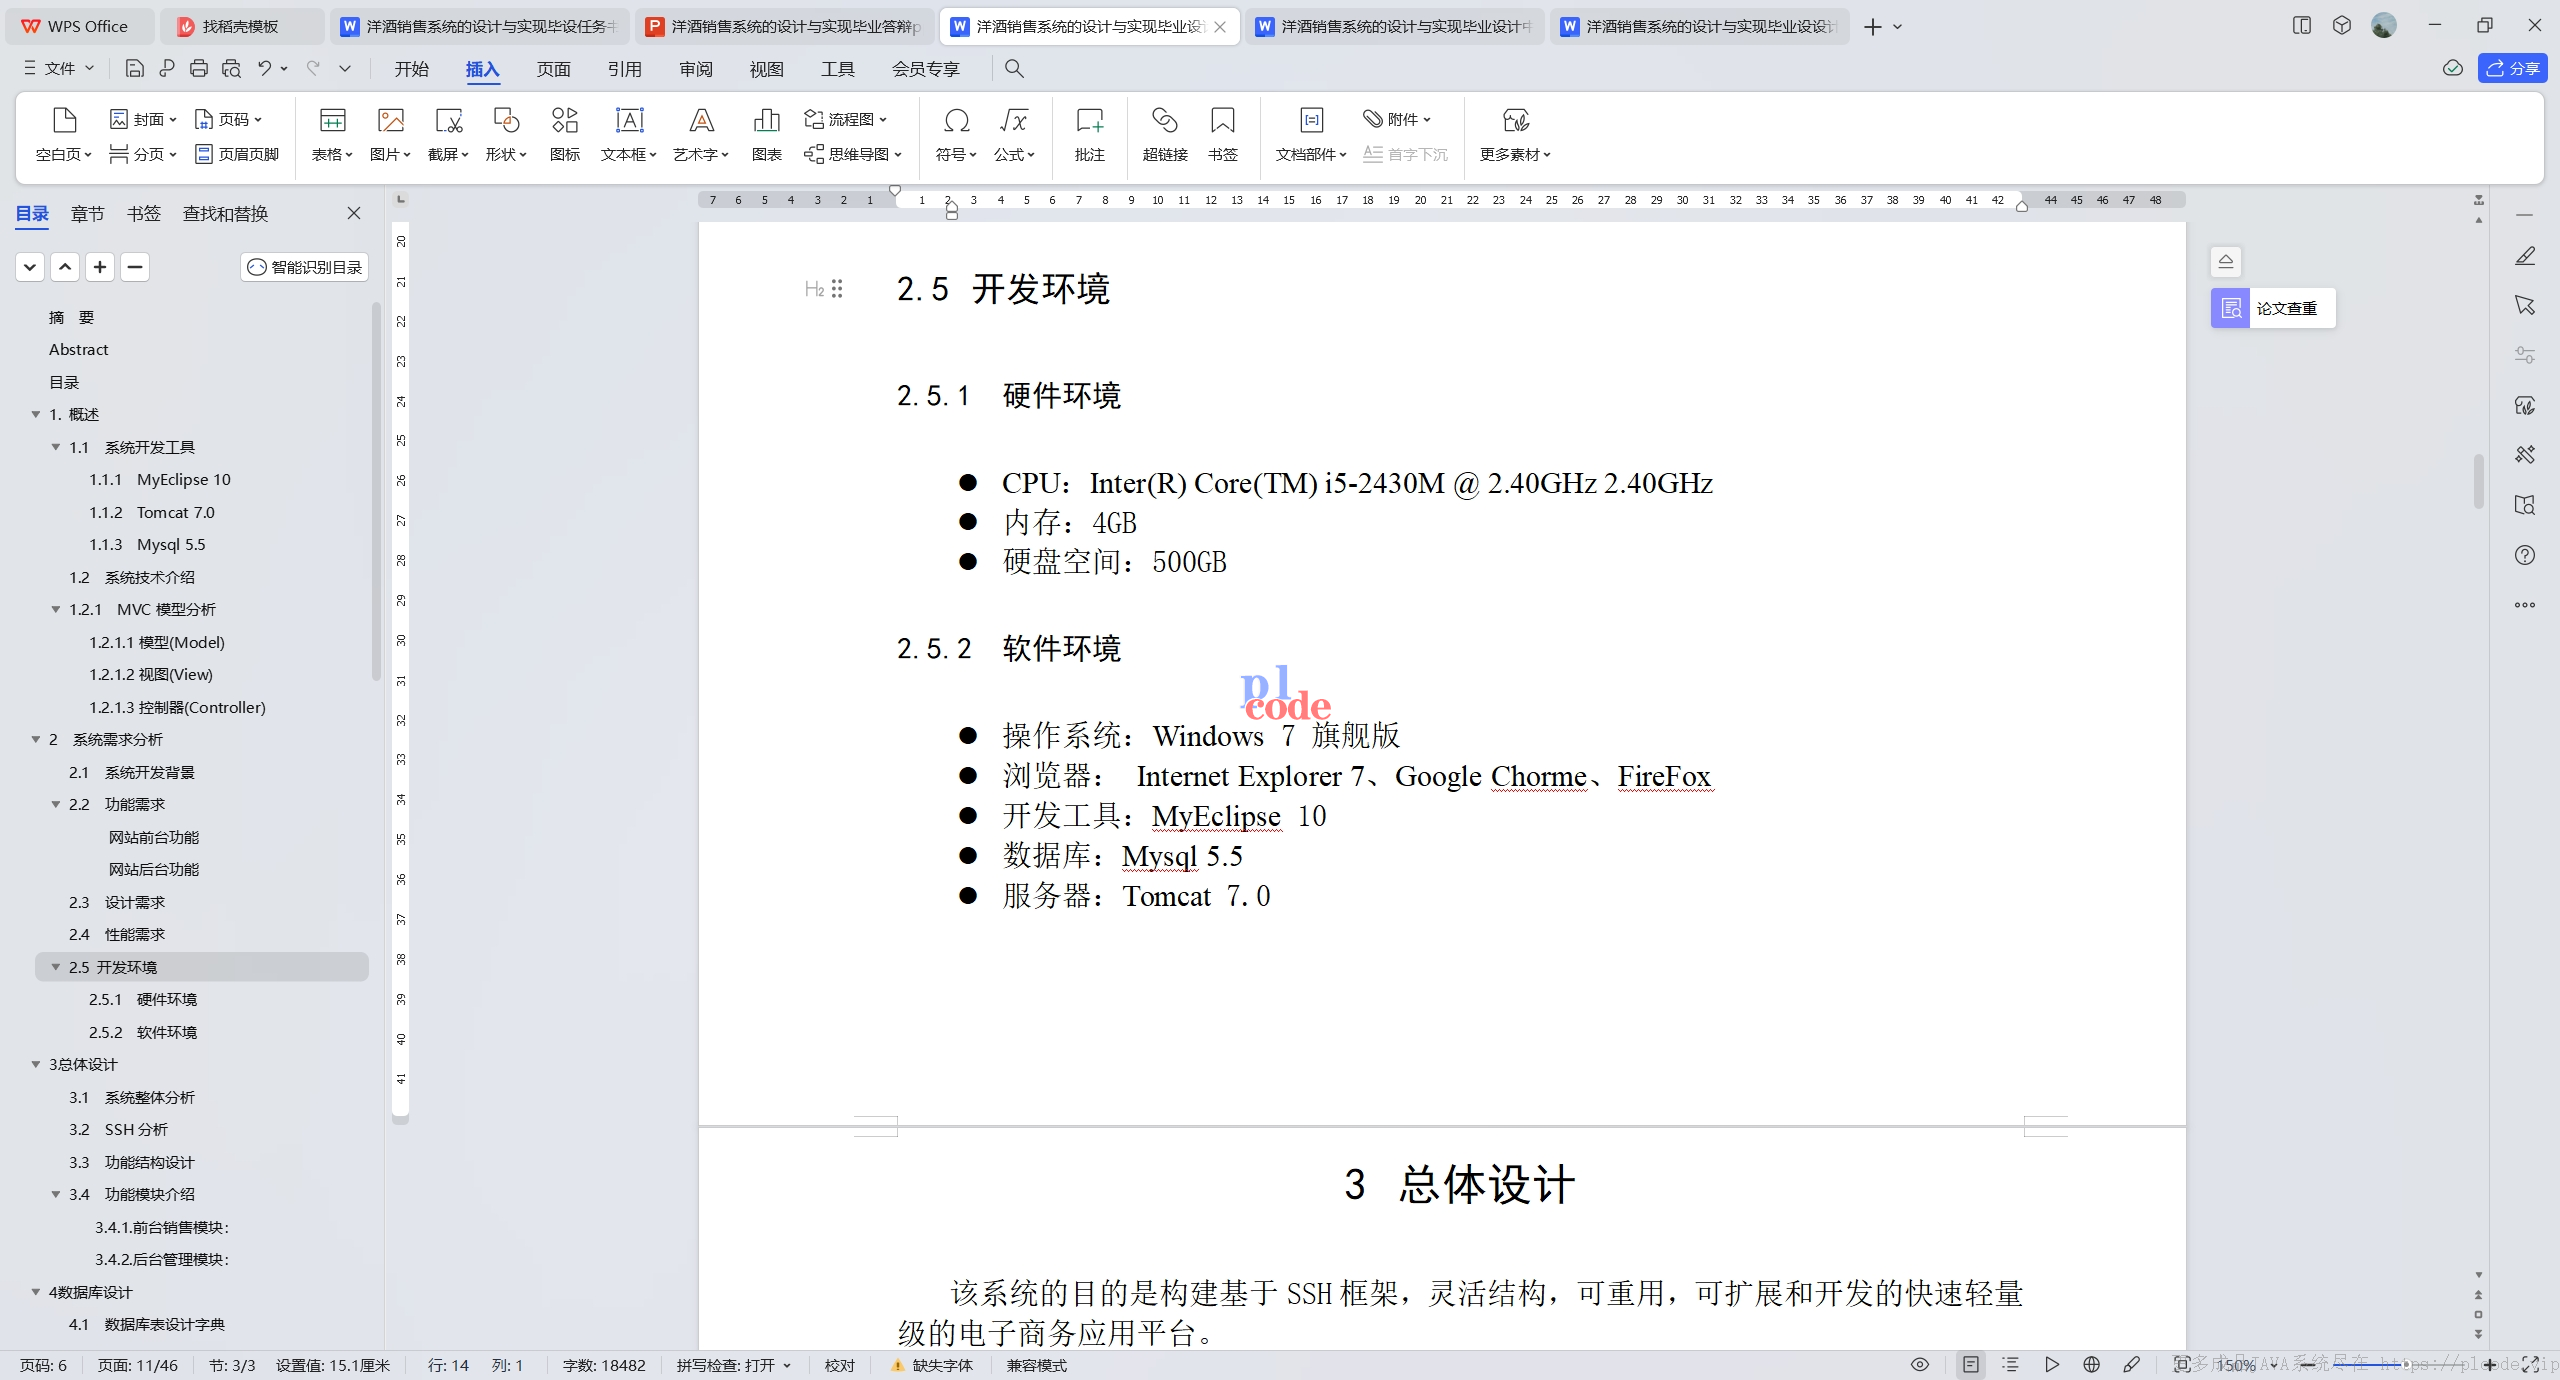Screen dimensions: 2560x1380
Task: Open the paper check panel
Action: 2273,308
